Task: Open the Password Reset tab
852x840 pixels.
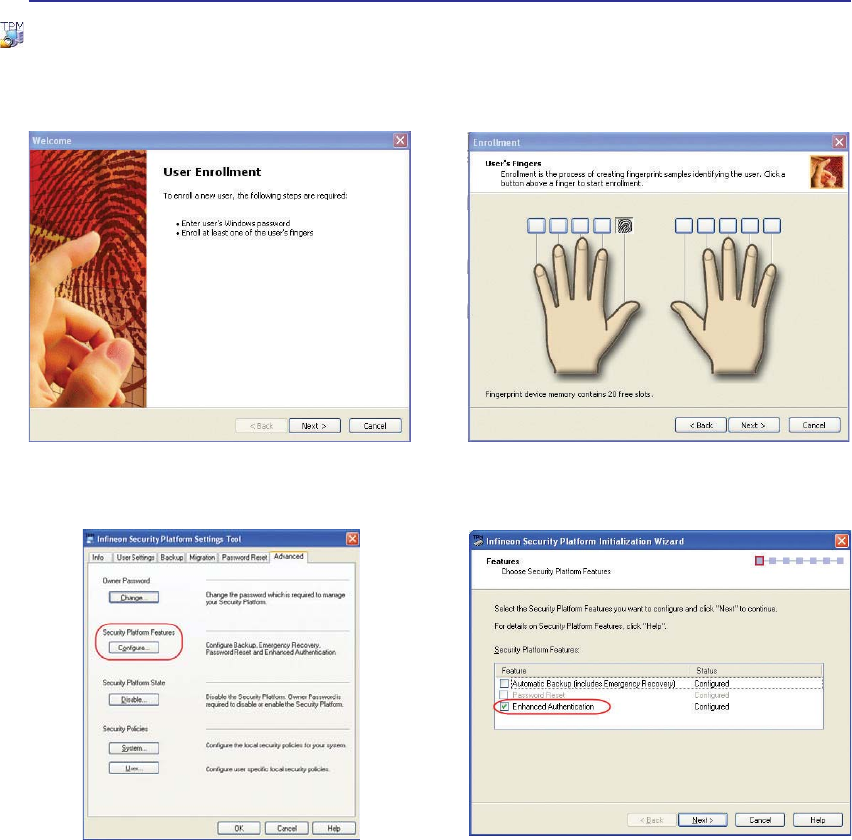Action: pos(245,557)
